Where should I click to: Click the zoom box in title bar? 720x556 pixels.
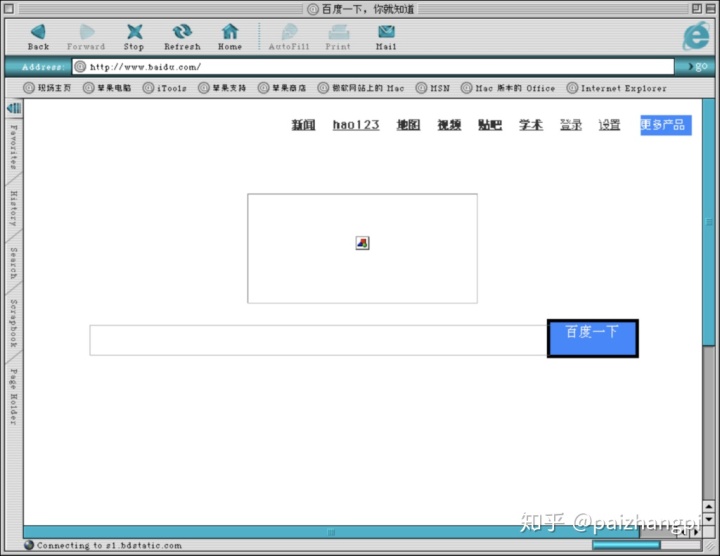coord(697,8)
